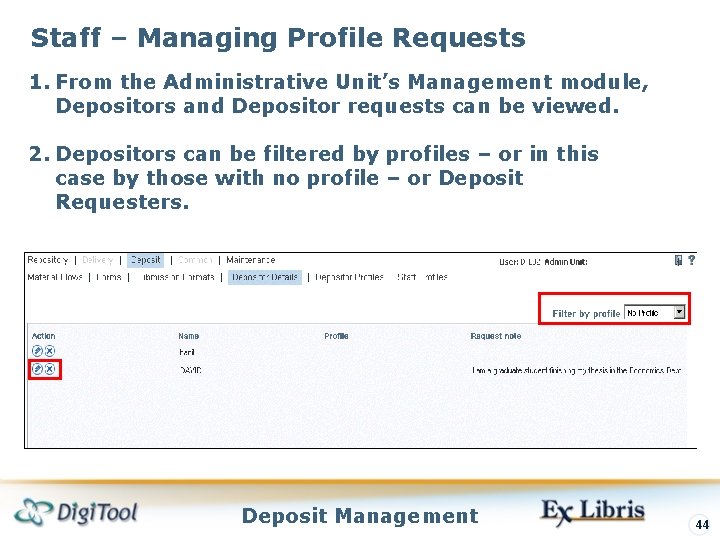
Task: Click the delete icon in the DAVID row
Action: coord(50,369)
